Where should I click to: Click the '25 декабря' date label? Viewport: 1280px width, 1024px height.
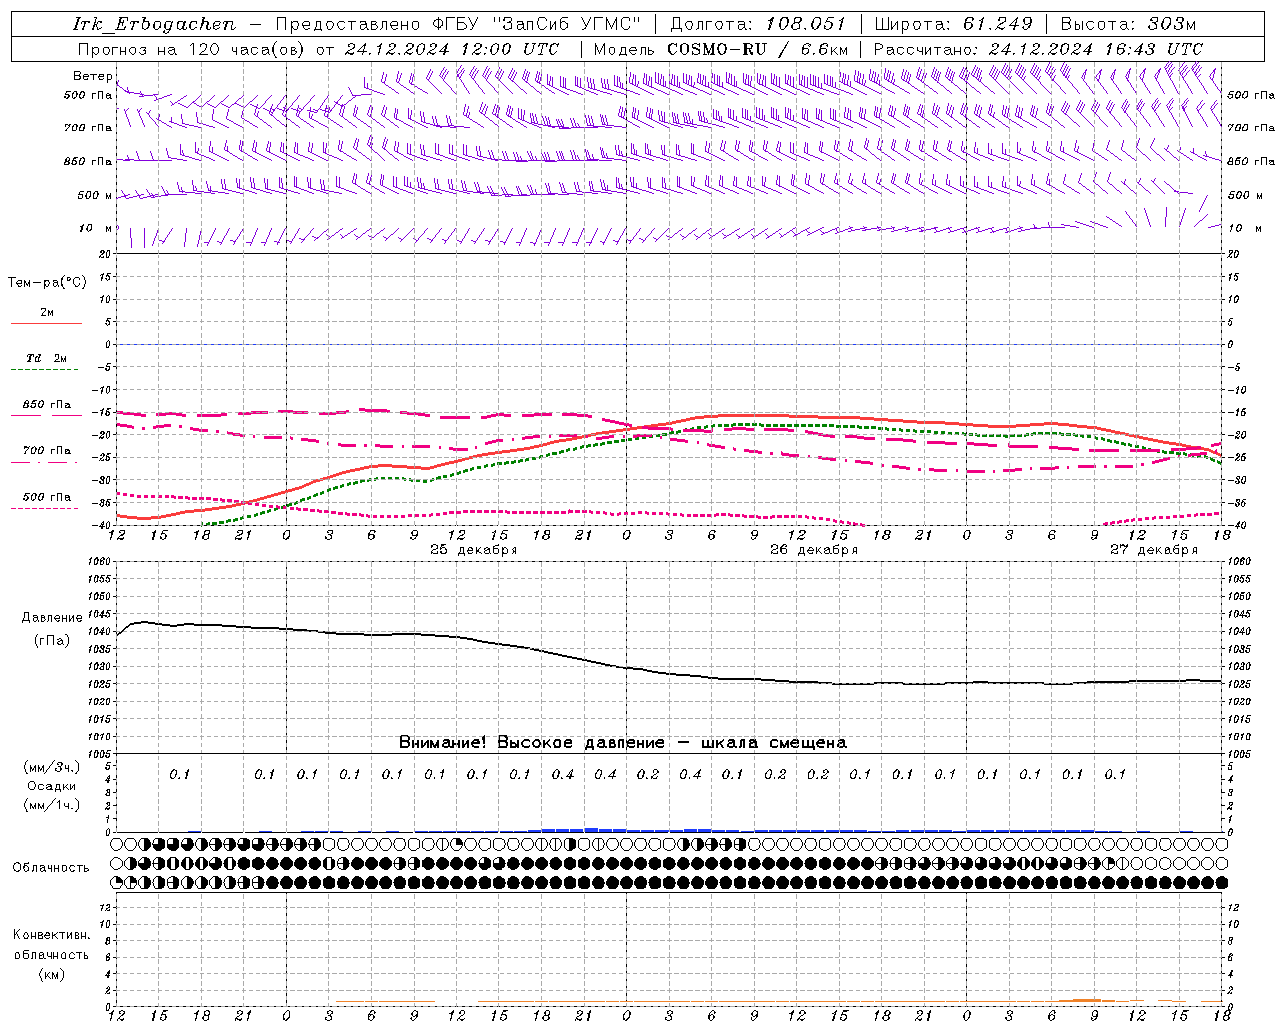coord(473,550)
